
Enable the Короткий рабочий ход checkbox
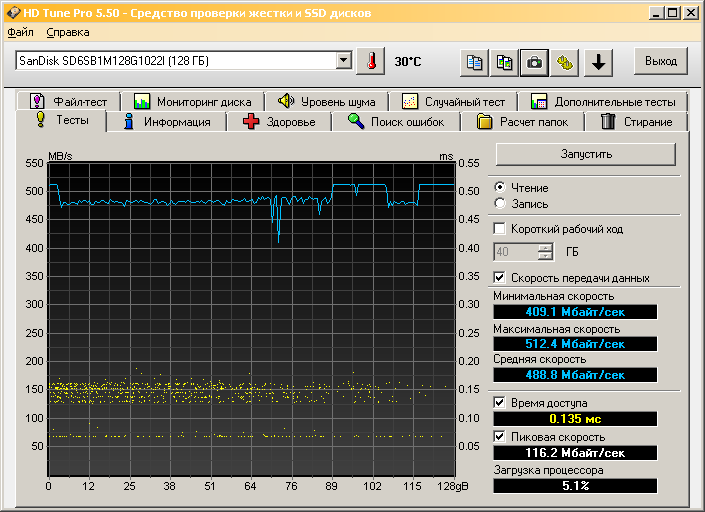(501, 229)
